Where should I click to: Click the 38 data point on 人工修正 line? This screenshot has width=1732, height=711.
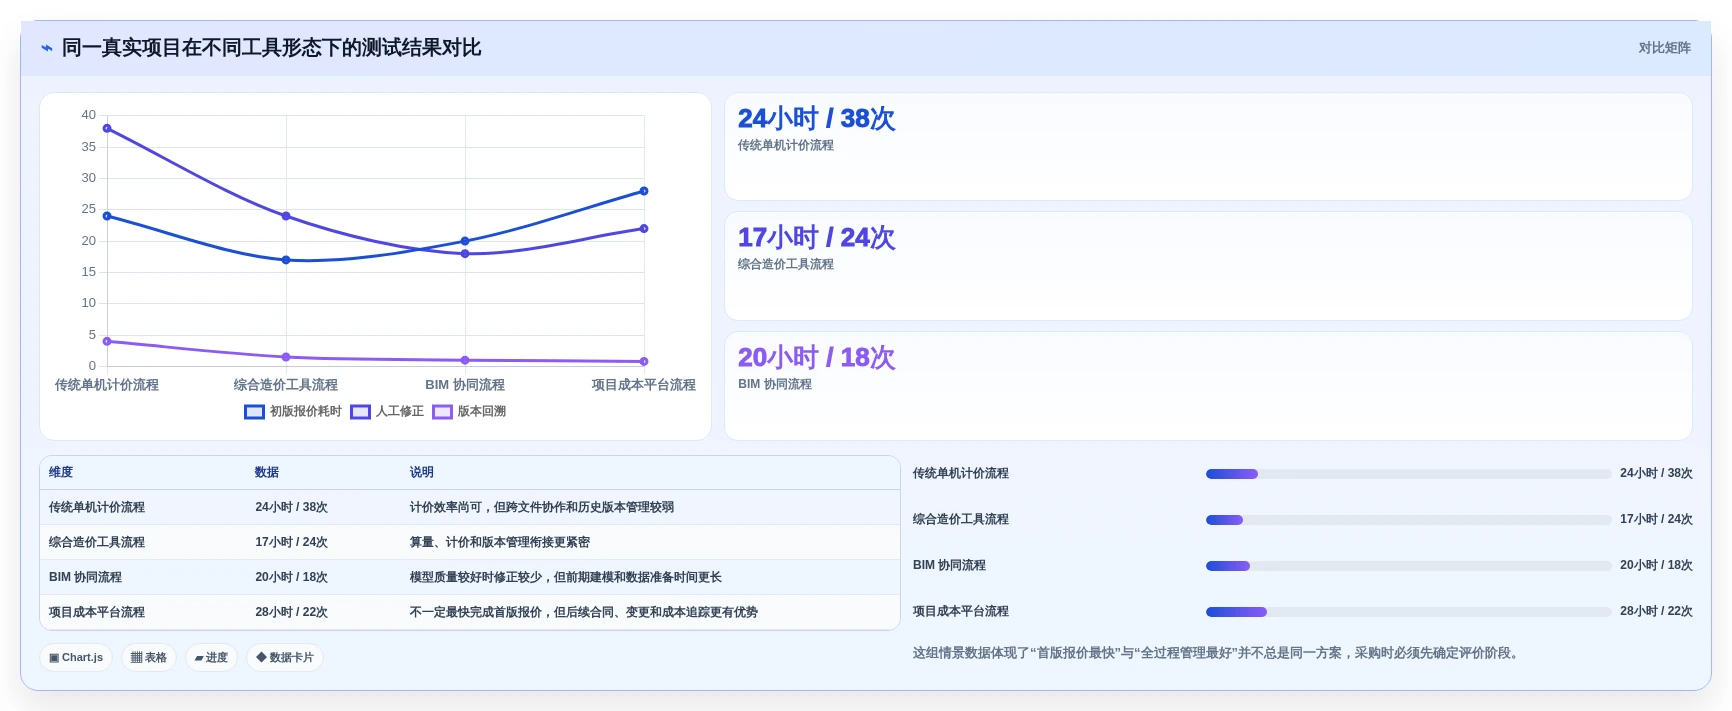tap(107, 128)
